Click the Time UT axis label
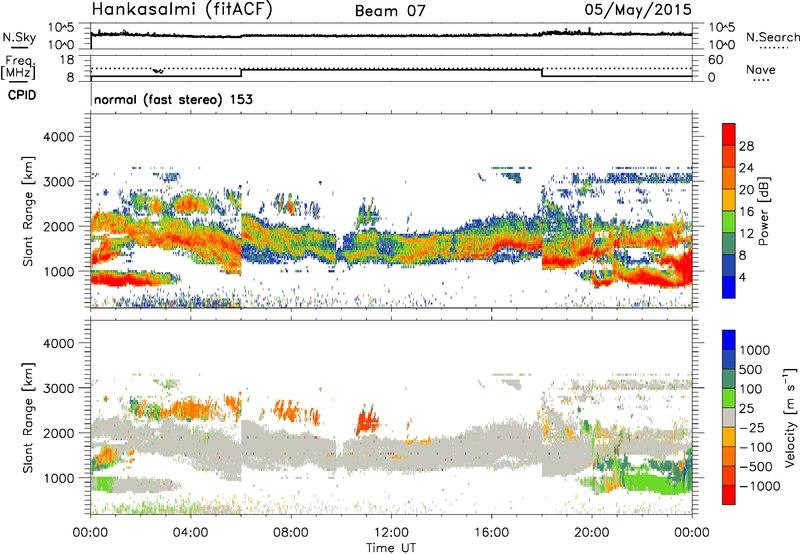 click(391, 548)
